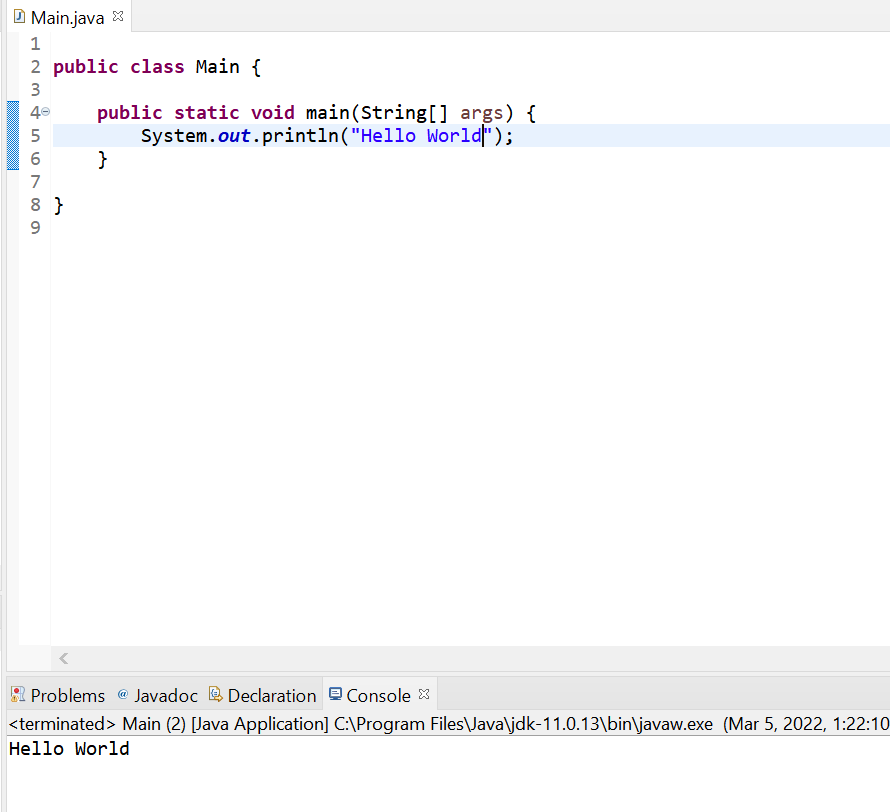This screenshot has height=812, width=890.
Task: Open the Javadoc view tab
Action: [158, 695]
